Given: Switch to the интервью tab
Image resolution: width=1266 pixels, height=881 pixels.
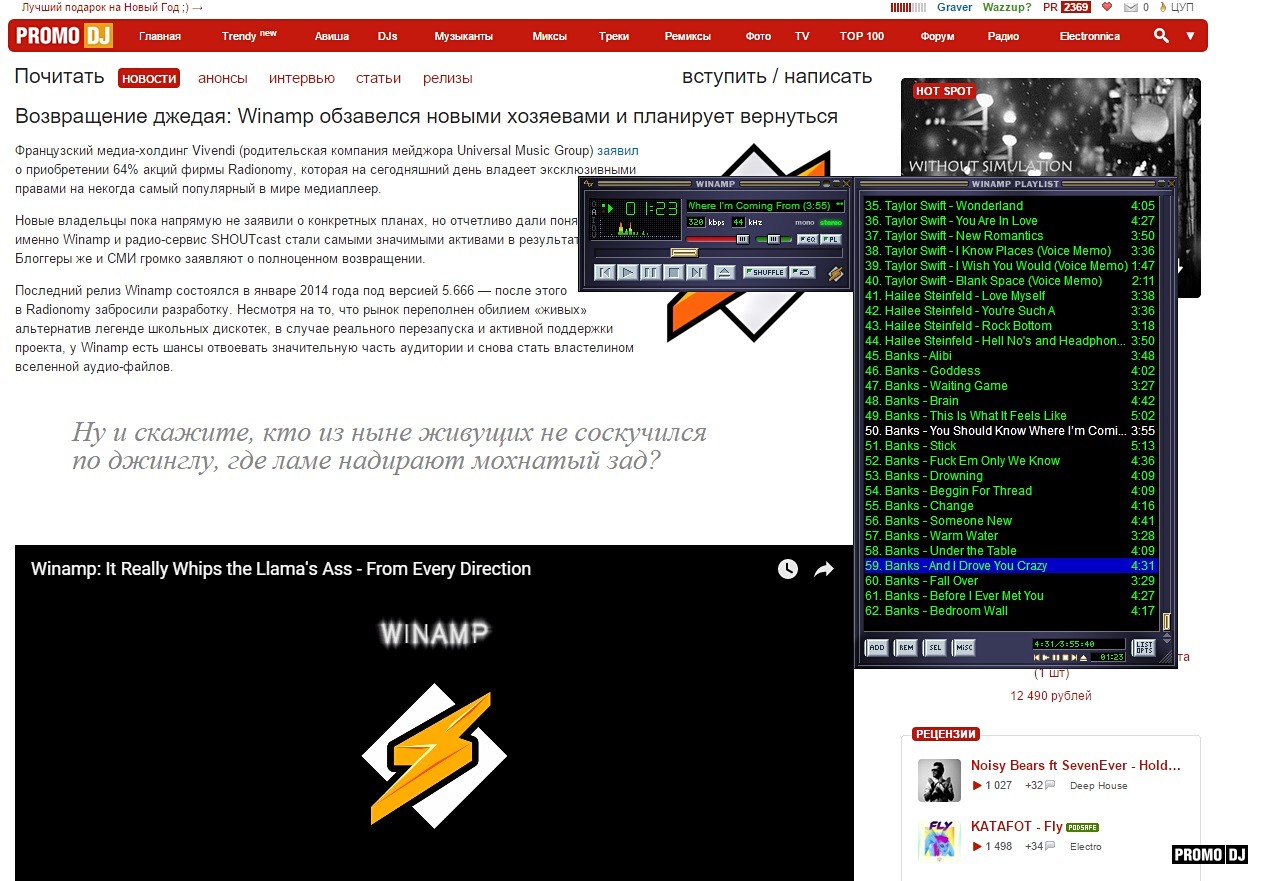Looking at the screenshot, I should tap(302, 78).
